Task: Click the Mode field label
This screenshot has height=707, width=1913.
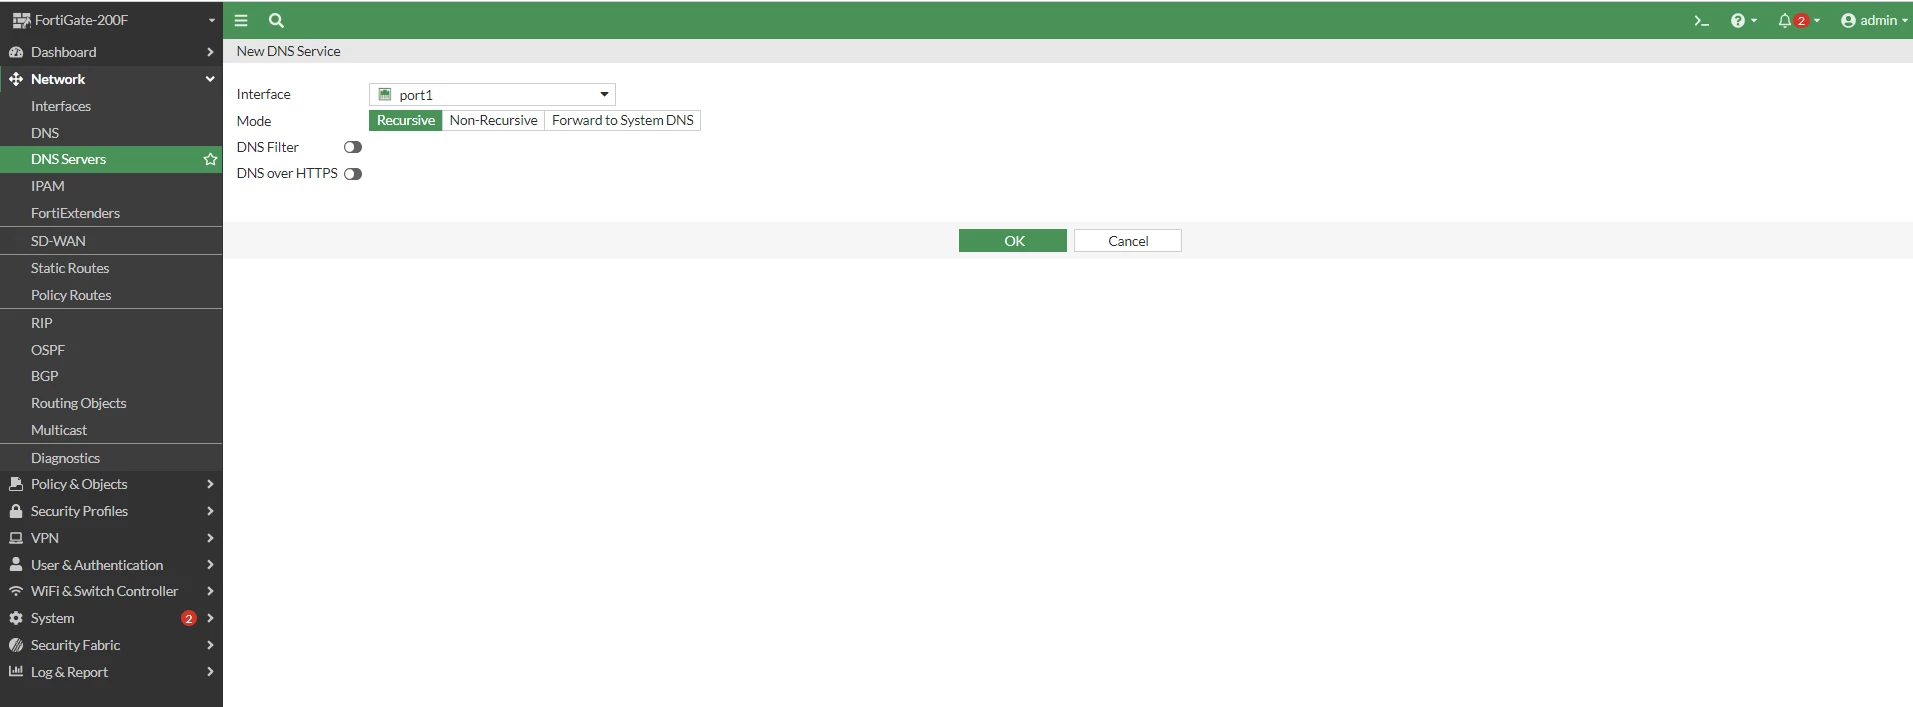Action: pyautogui.click(x=254, y=121)
